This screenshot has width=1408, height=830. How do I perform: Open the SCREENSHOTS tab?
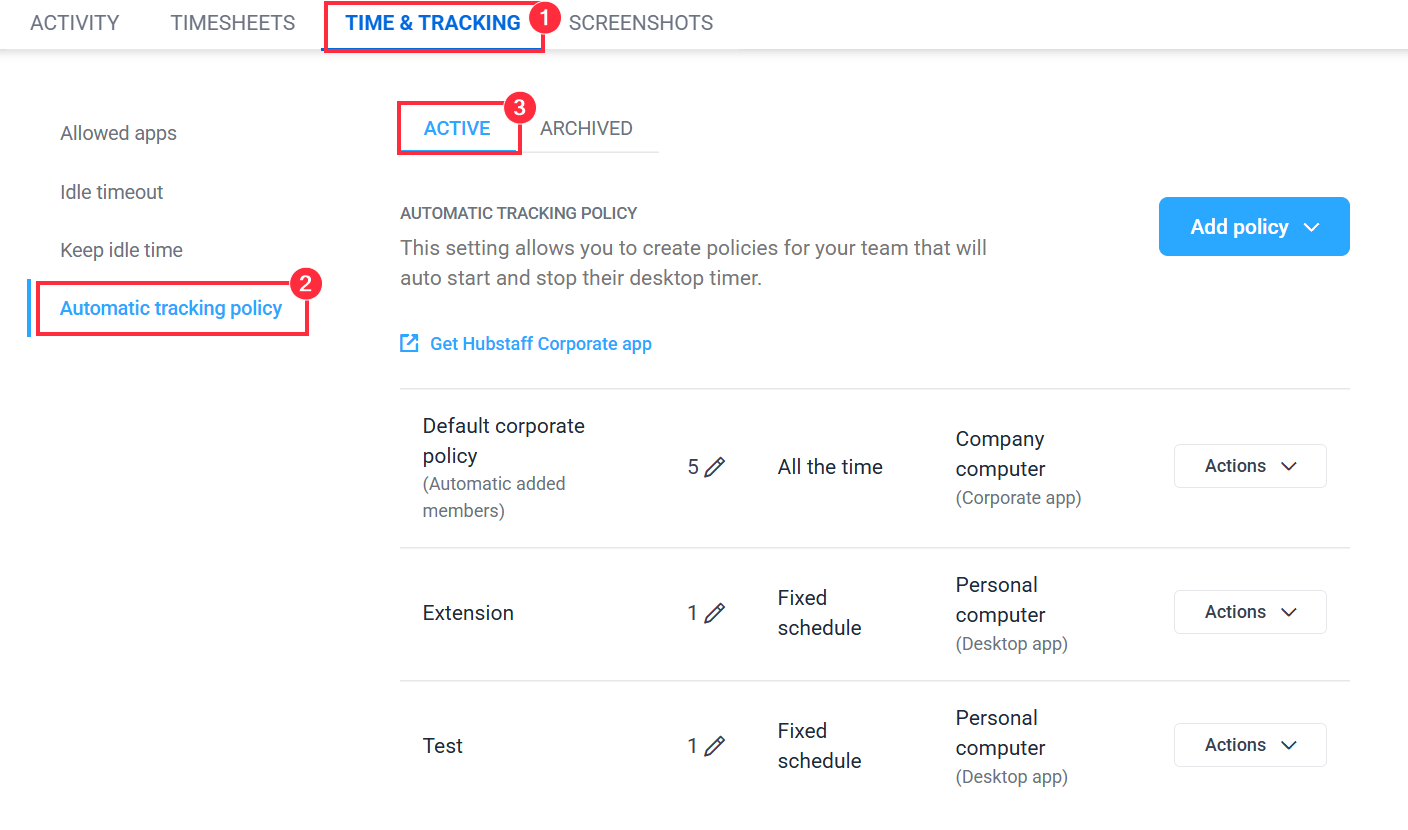click(640, 22)
